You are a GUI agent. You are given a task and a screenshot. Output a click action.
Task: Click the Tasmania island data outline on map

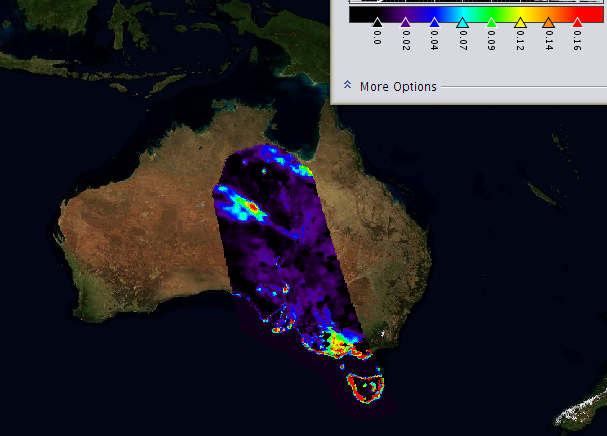pos(365,388)
